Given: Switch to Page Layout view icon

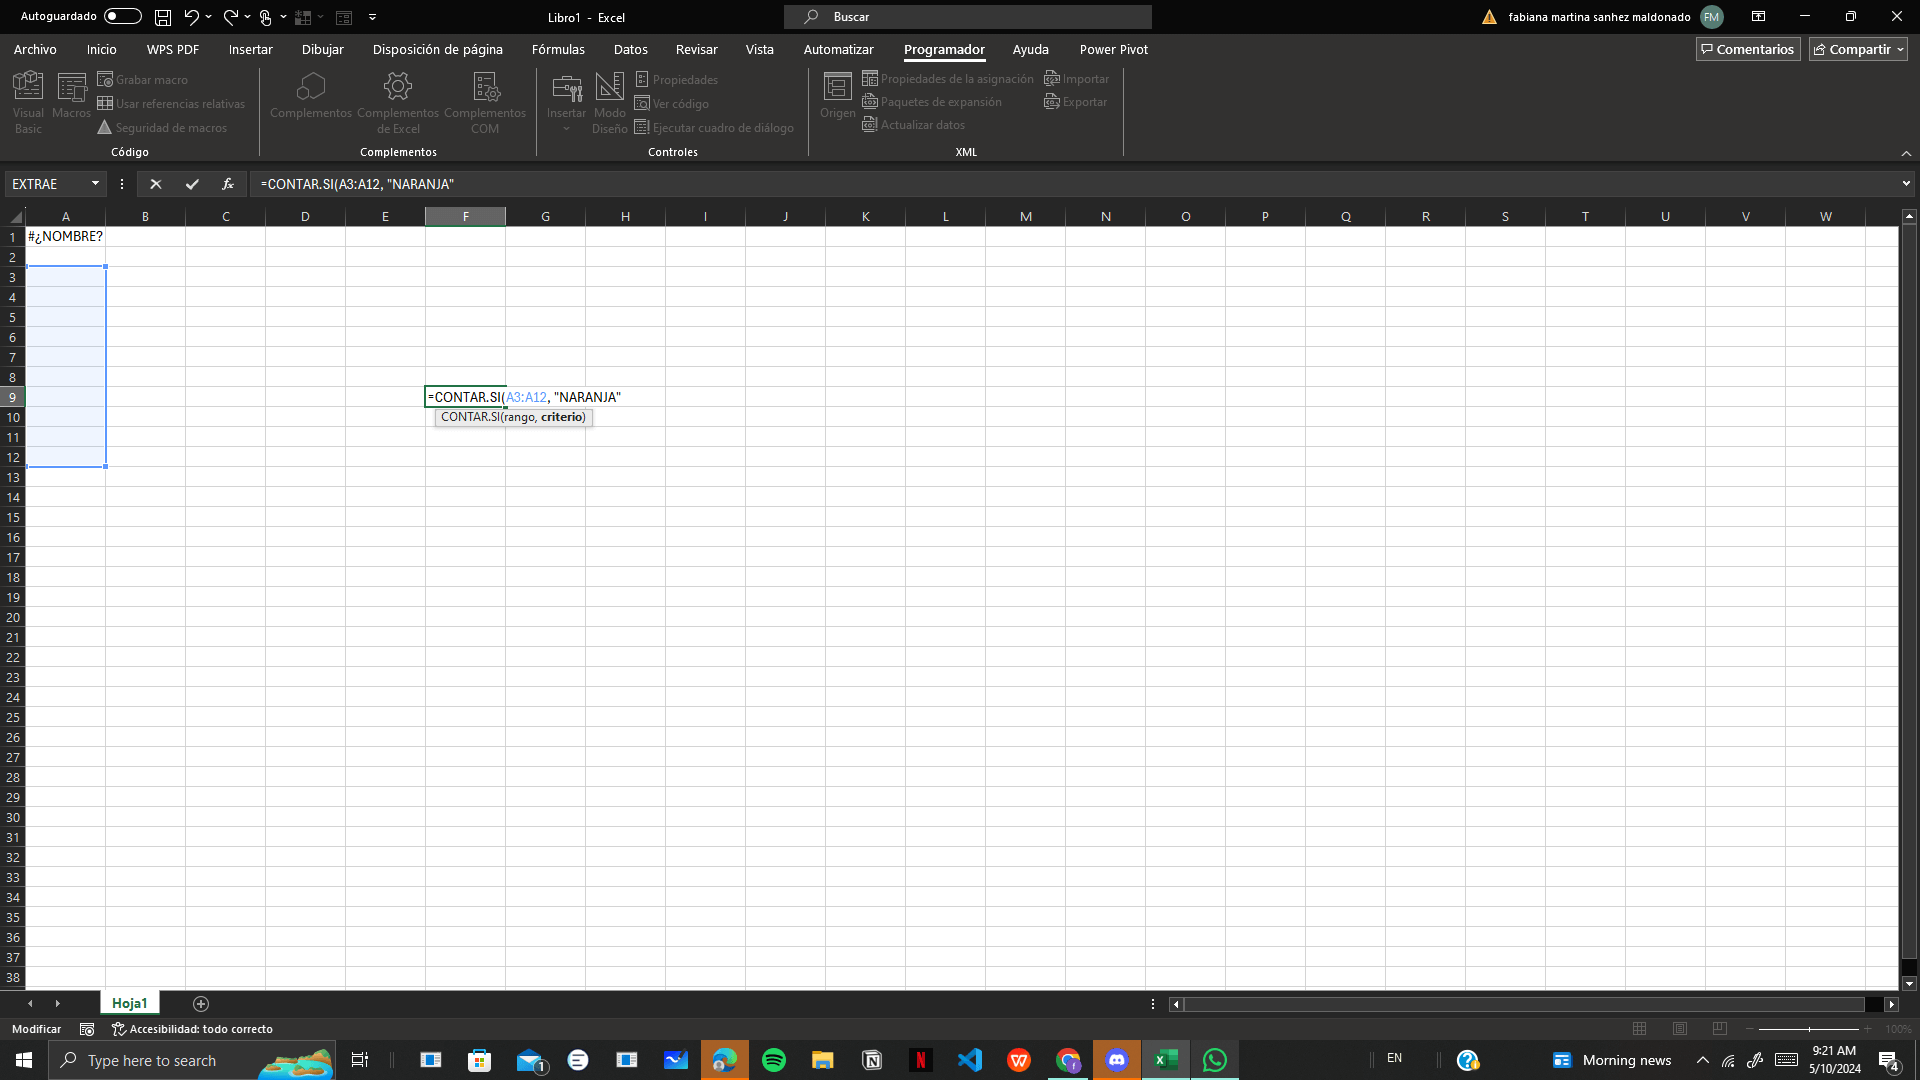Looking at the screenshot, I should click(1680, 1028).
